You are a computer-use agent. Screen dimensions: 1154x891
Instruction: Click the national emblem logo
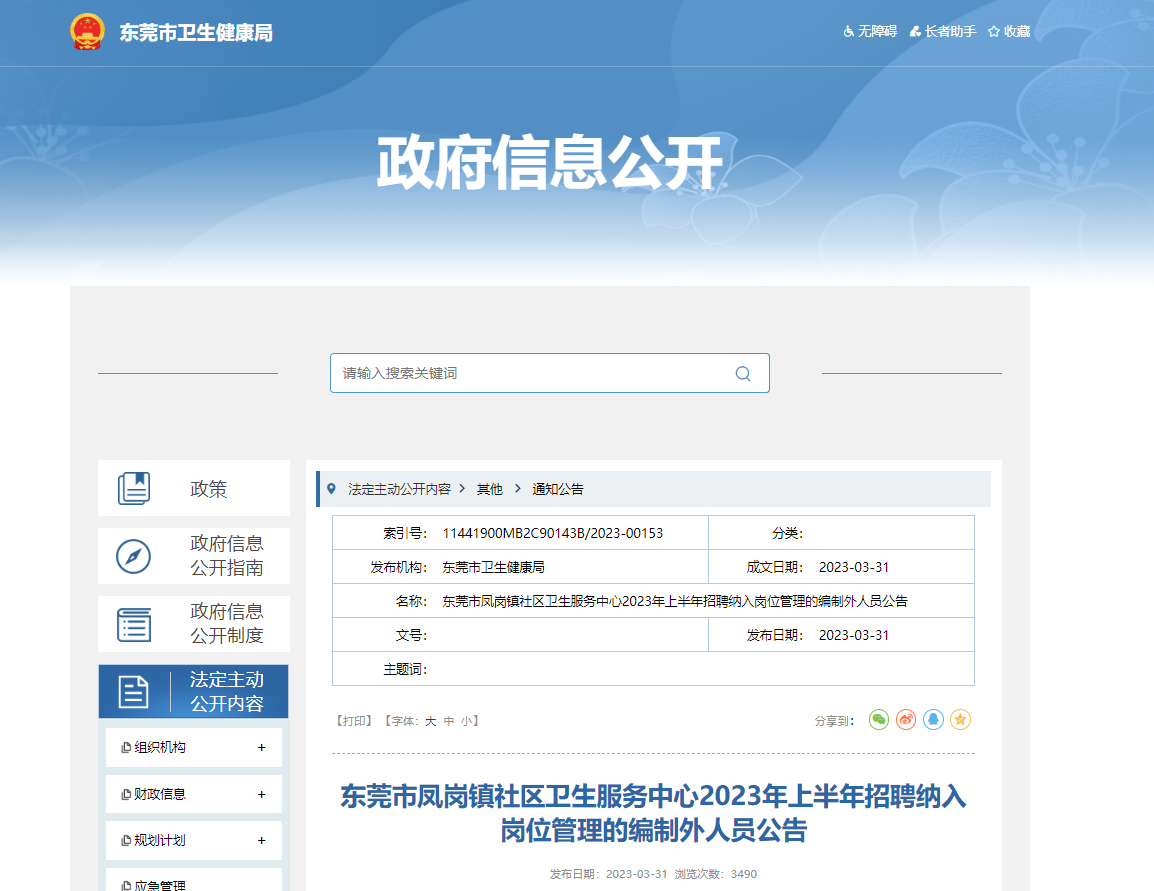tap(87, 32)
